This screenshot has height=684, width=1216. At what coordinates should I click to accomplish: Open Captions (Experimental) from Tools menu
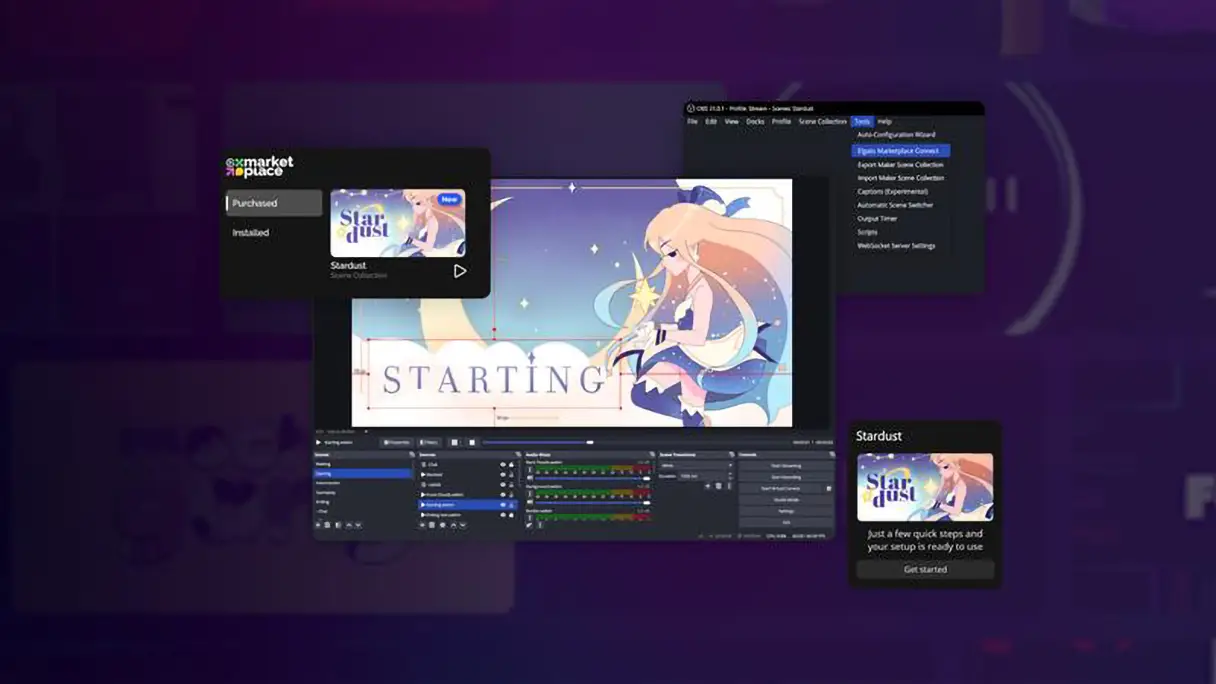pyautogui.click(x=893, y=191)
